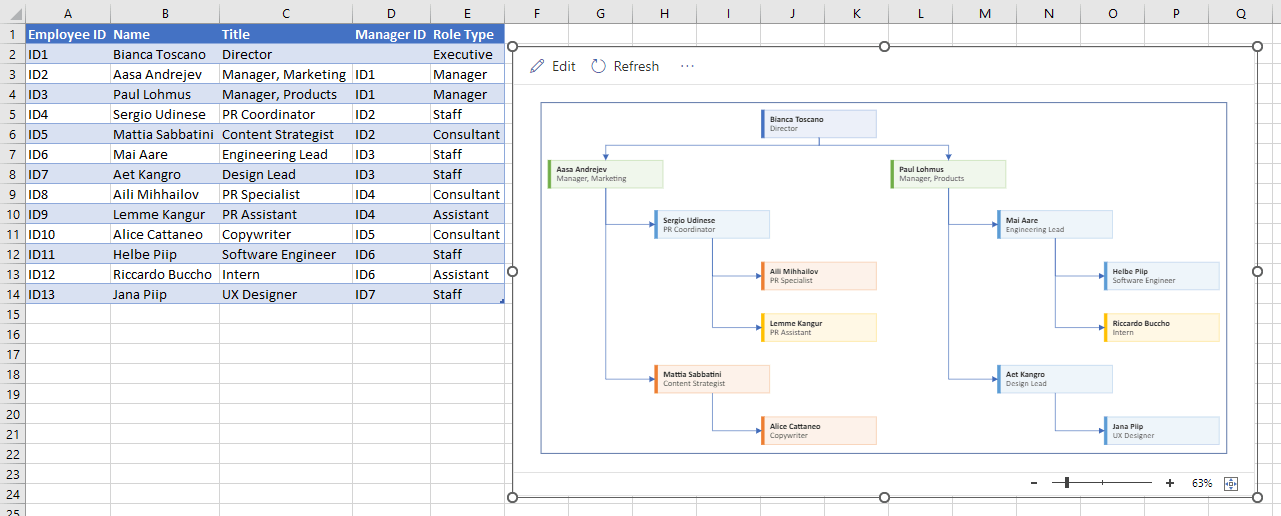
Task: Select row 14 header
Action: coord(12,294)
